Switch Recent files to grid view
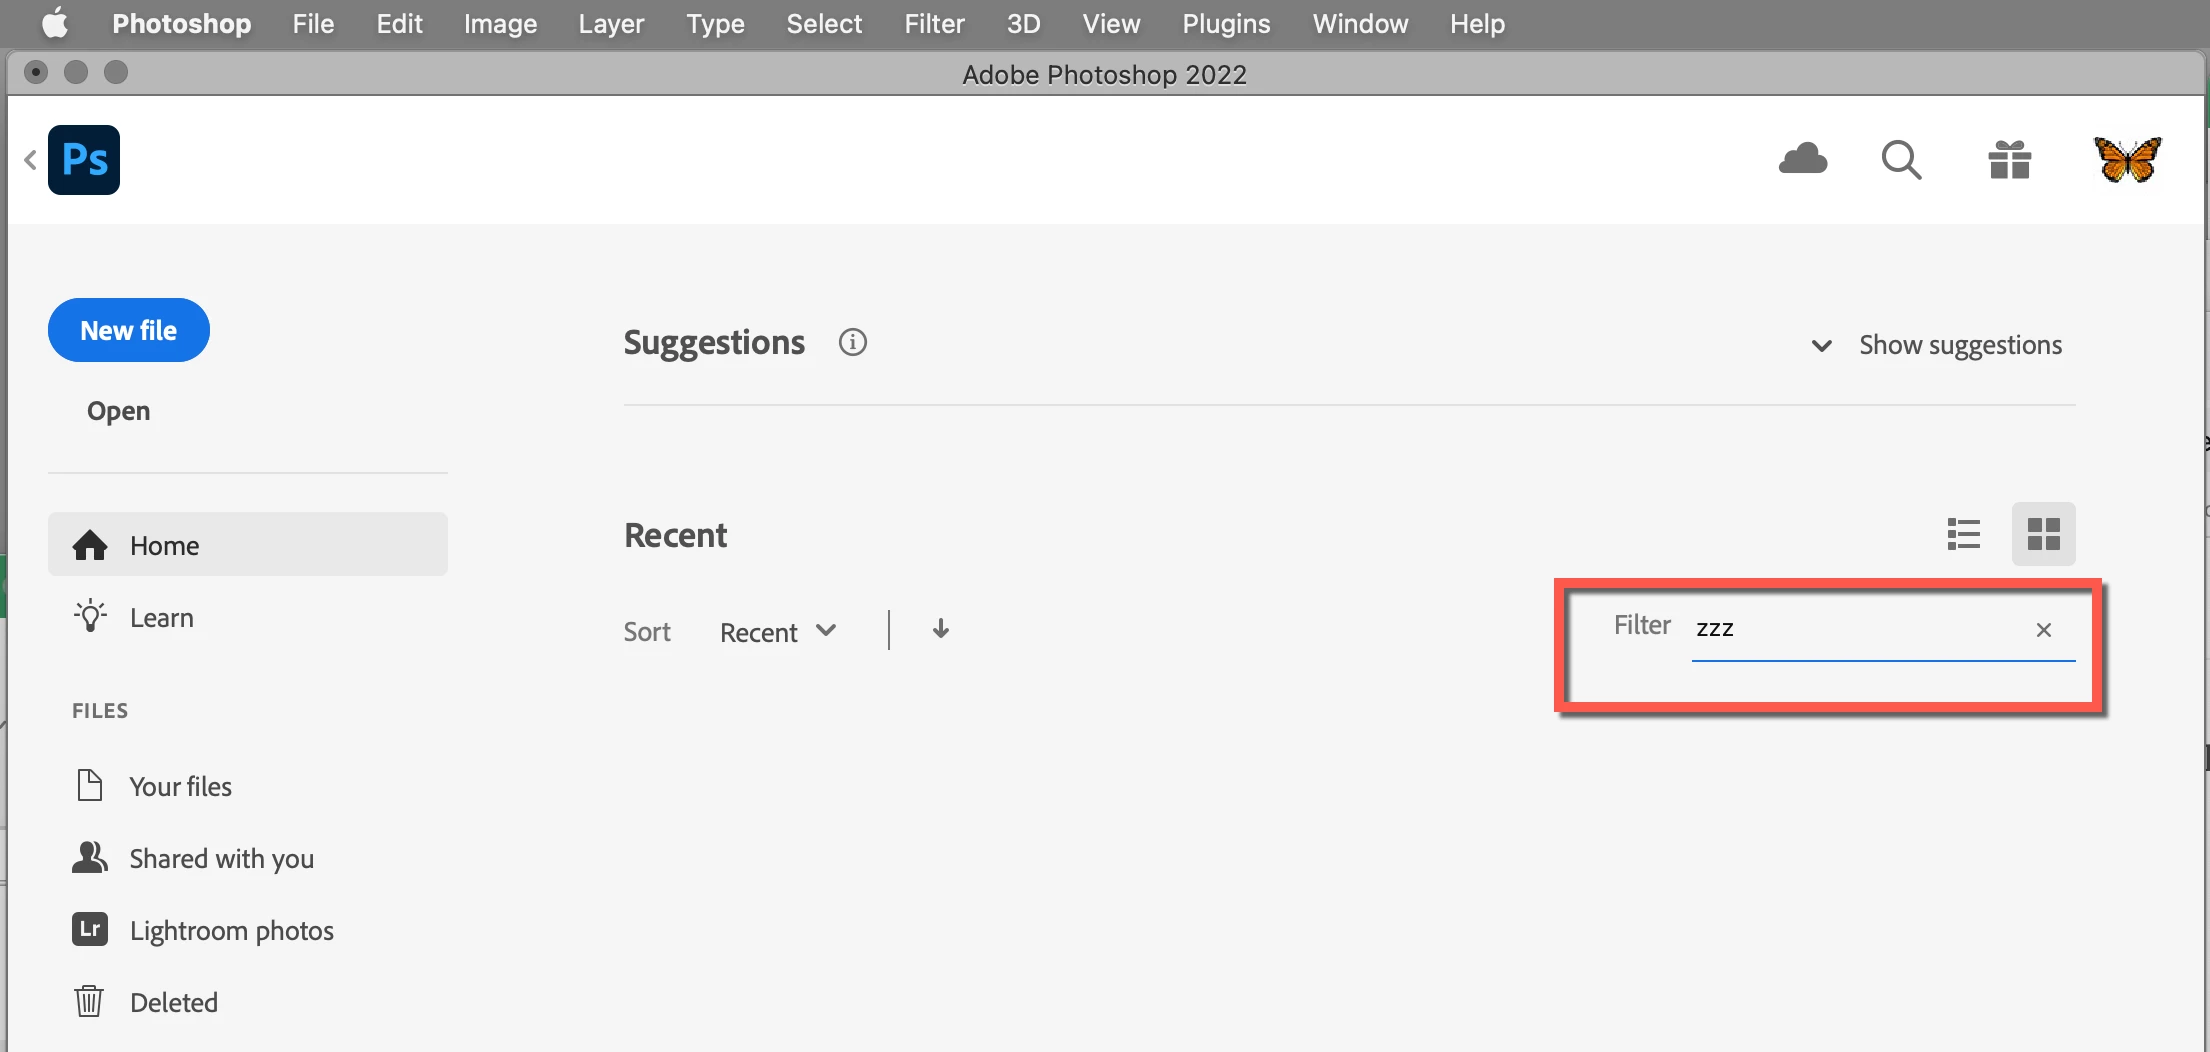2210x1052 pixels. coord(2043,534)
